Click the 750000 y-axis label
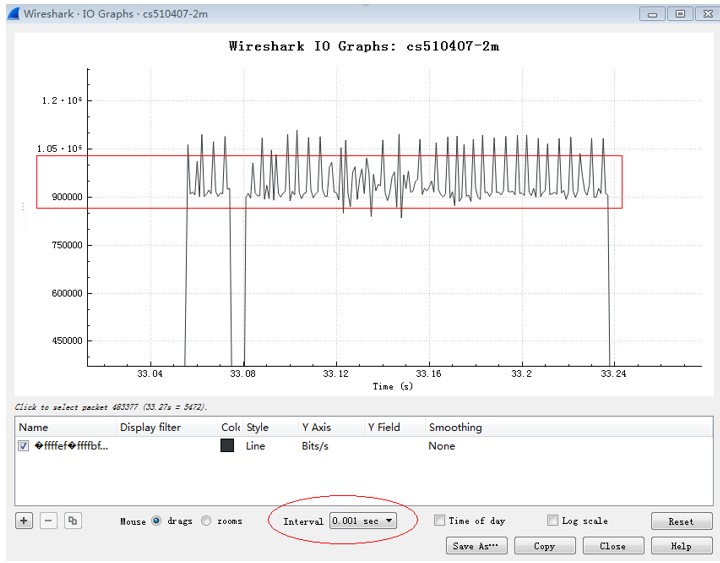 coord(67,245)
